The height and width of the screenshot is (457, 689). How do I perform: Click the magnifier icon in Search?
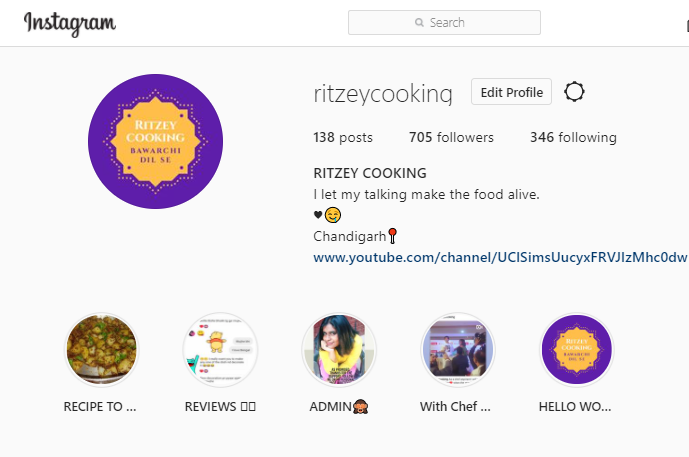[419, 22]
